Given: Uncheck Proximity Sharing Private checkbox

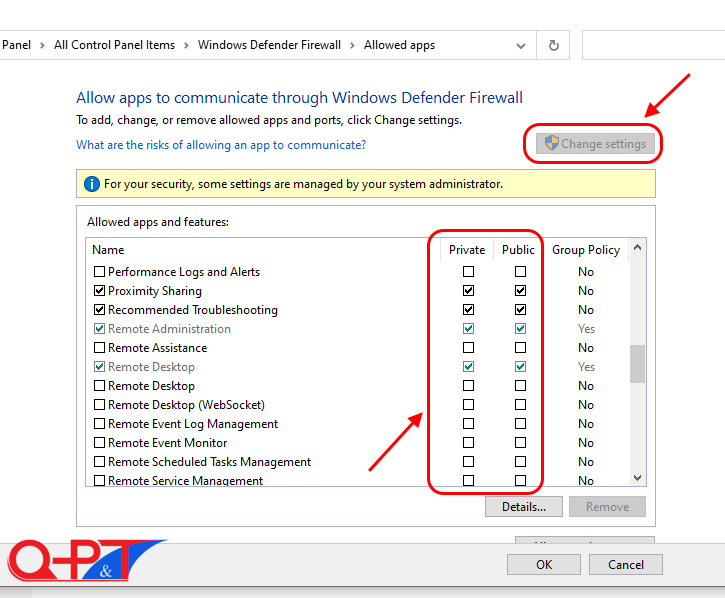Looking at the screenshot, I should (468, 291).
